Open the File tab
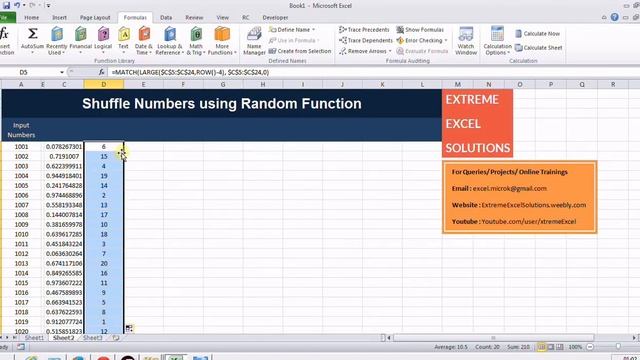640x360 pixels. 6,18
